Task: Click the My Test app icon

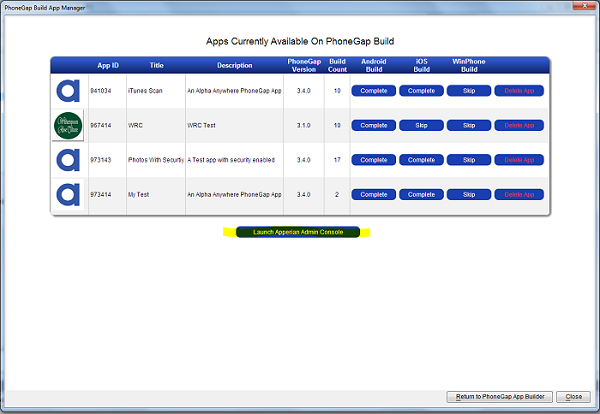Action: click(x=68, y=194)
